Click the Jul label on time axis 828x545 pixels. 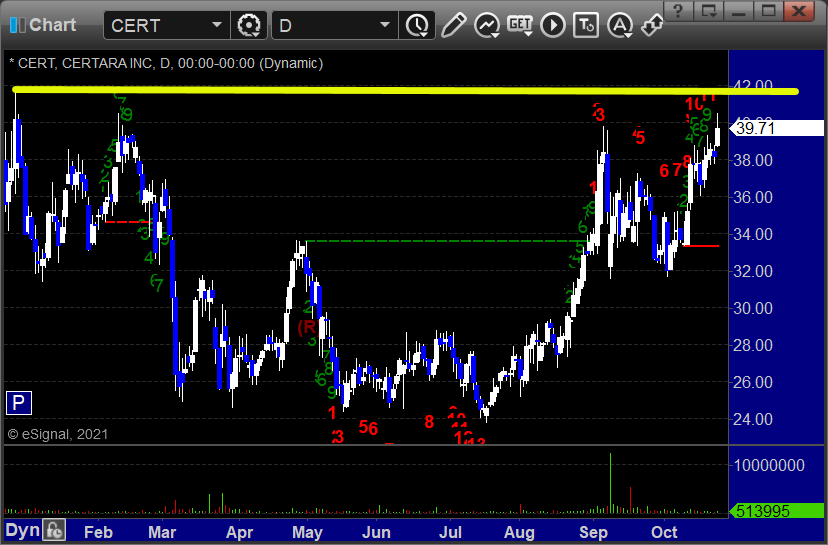coord(450,532)
